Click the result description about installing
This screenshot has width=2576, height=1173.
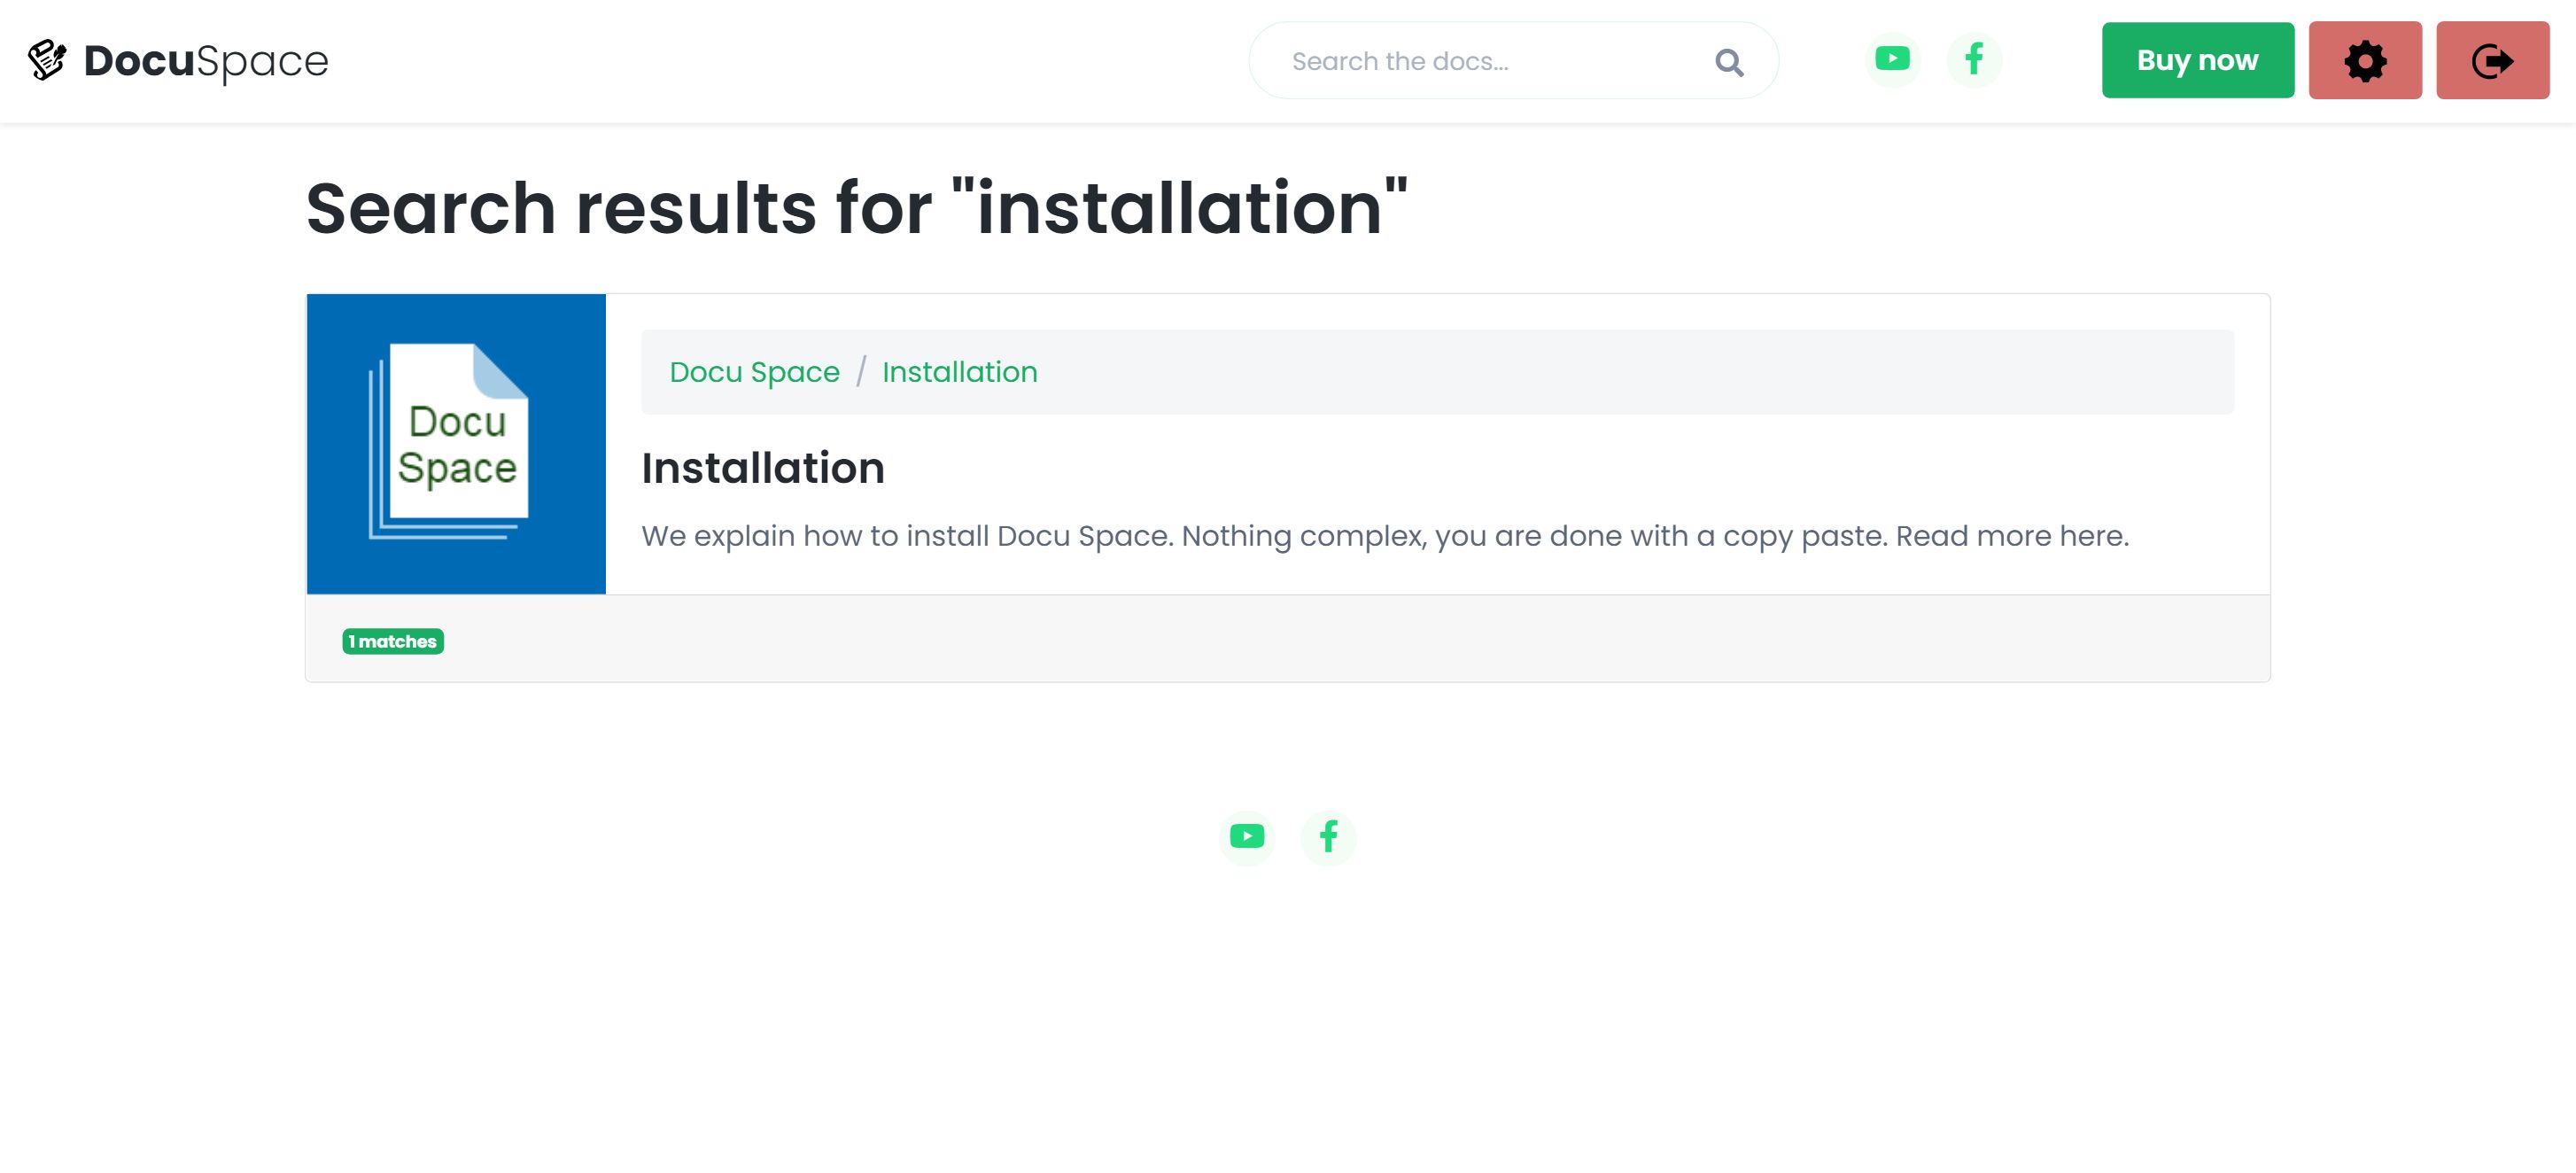1384,536
